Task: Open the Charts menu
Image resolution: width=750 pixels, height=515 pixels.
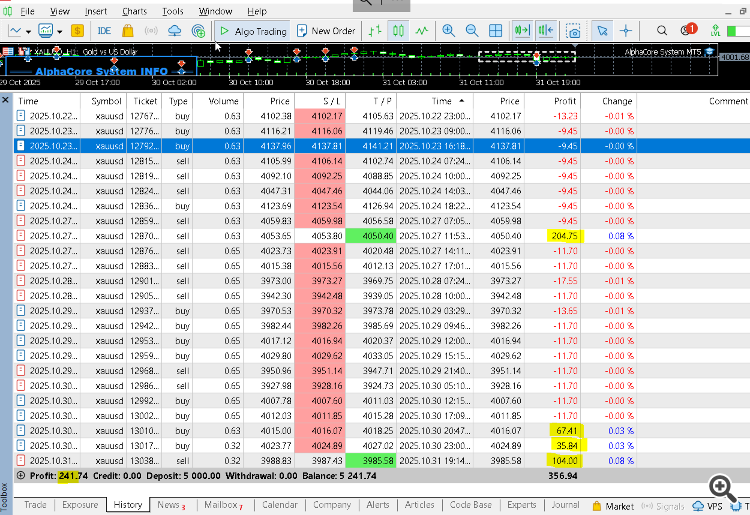Action: tap(134, 11)
